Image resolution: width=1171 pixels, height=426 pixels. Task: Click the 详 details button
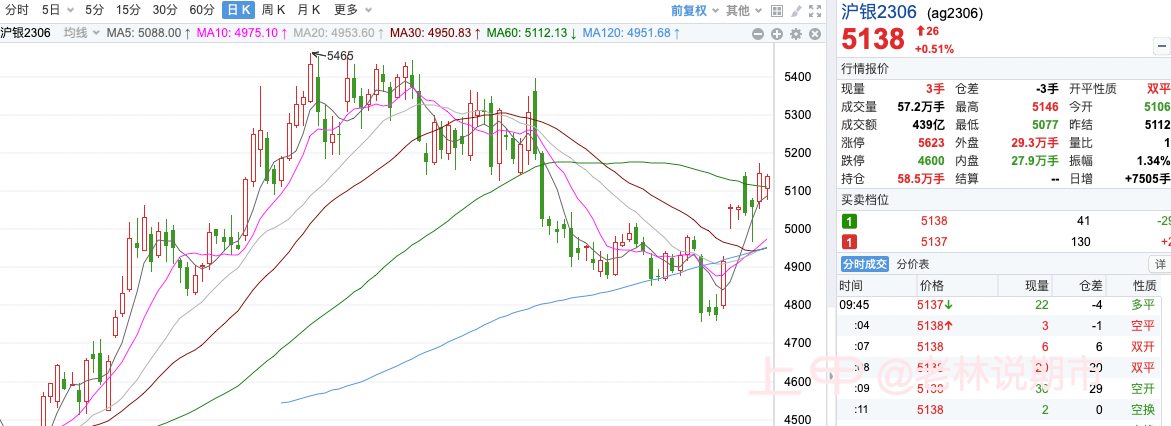click(1160, 264)
